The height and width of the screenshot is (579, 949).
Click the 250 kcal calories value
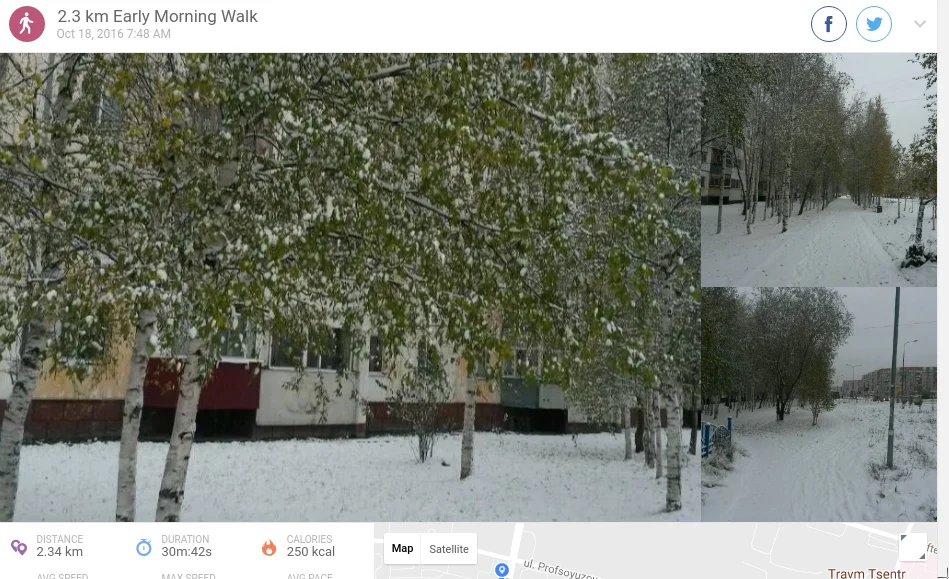click(x=310, y=552)
